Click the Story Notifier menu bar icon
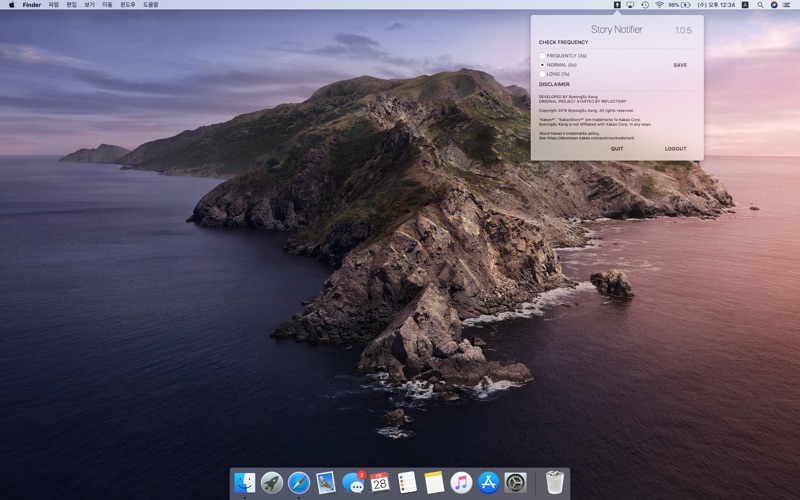The image size is (800, 500). click(x=617, y=5)
